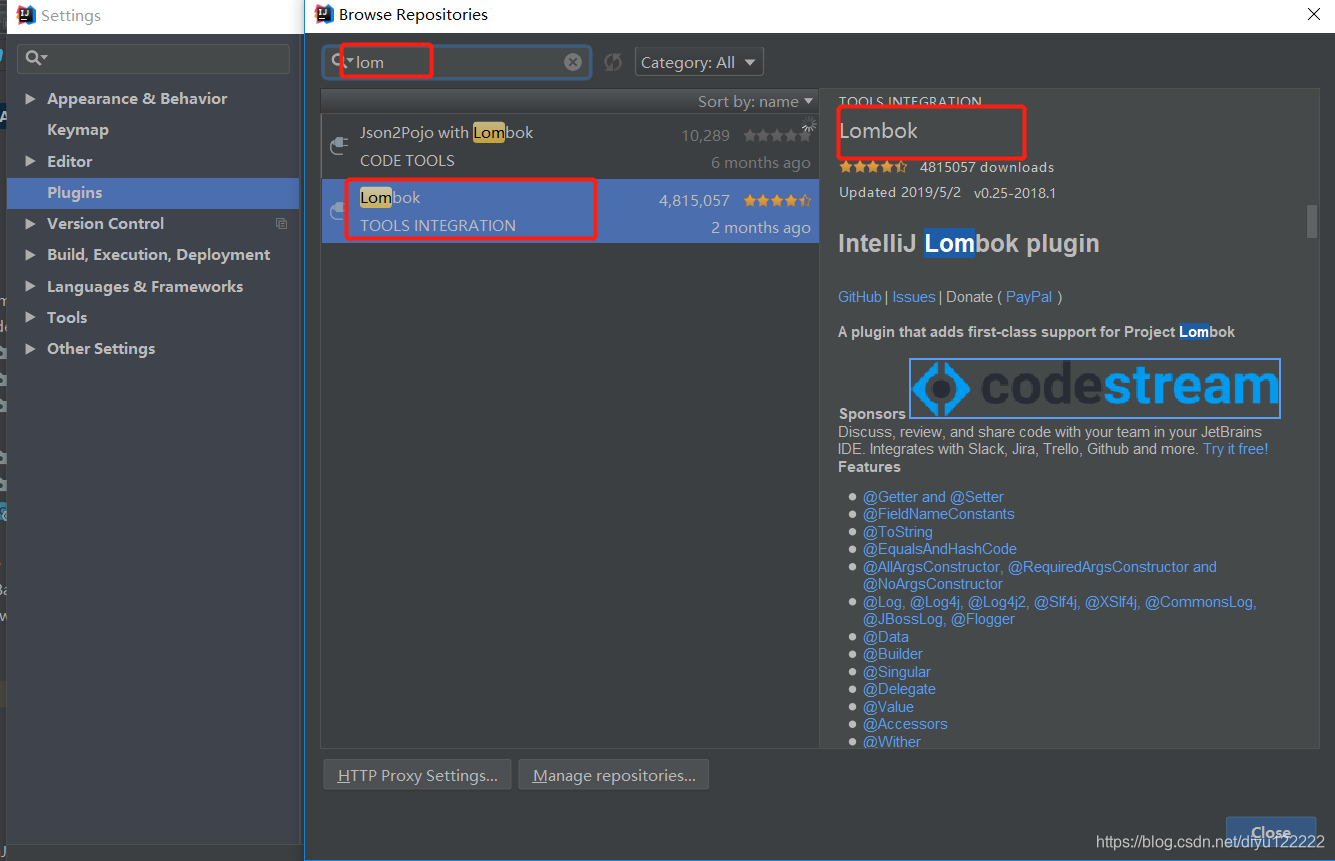Open the Issues link

point(914,297)
